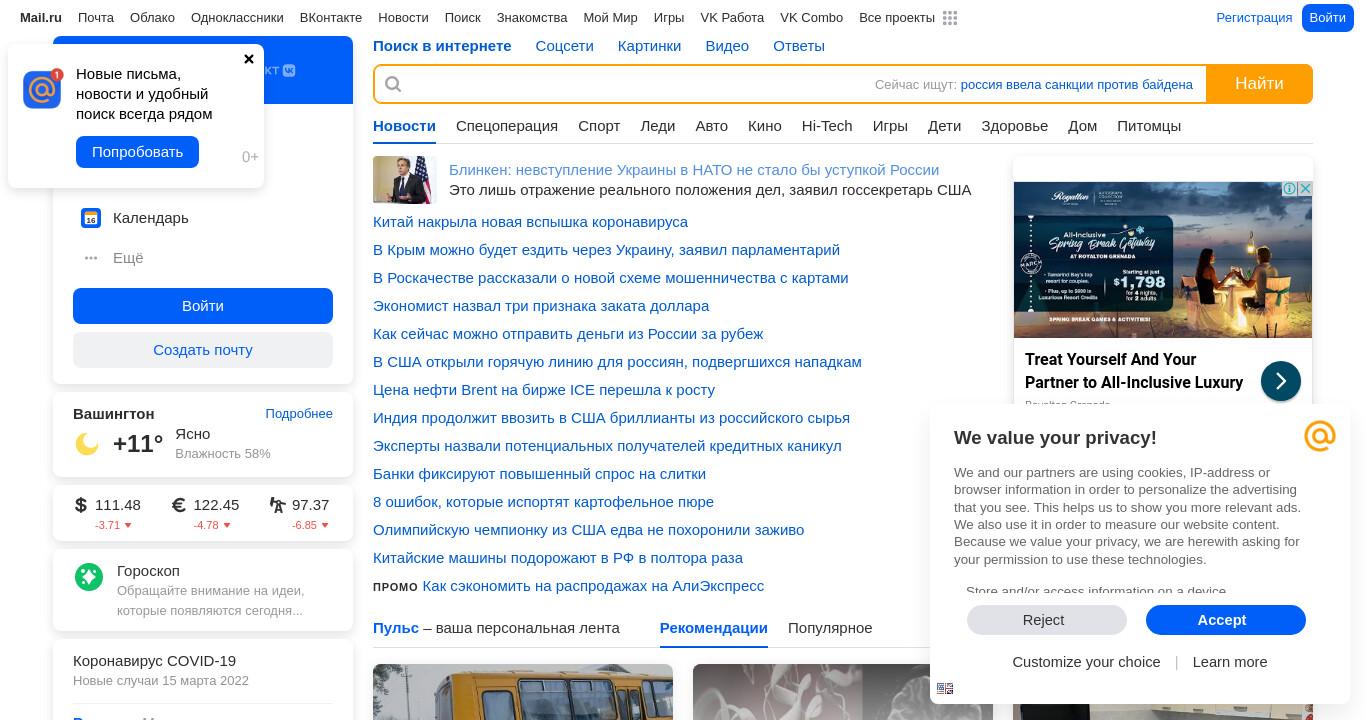Open the Blinken news thumbnail
This screenshot has width=1366, height=720.
click(405, 180)
